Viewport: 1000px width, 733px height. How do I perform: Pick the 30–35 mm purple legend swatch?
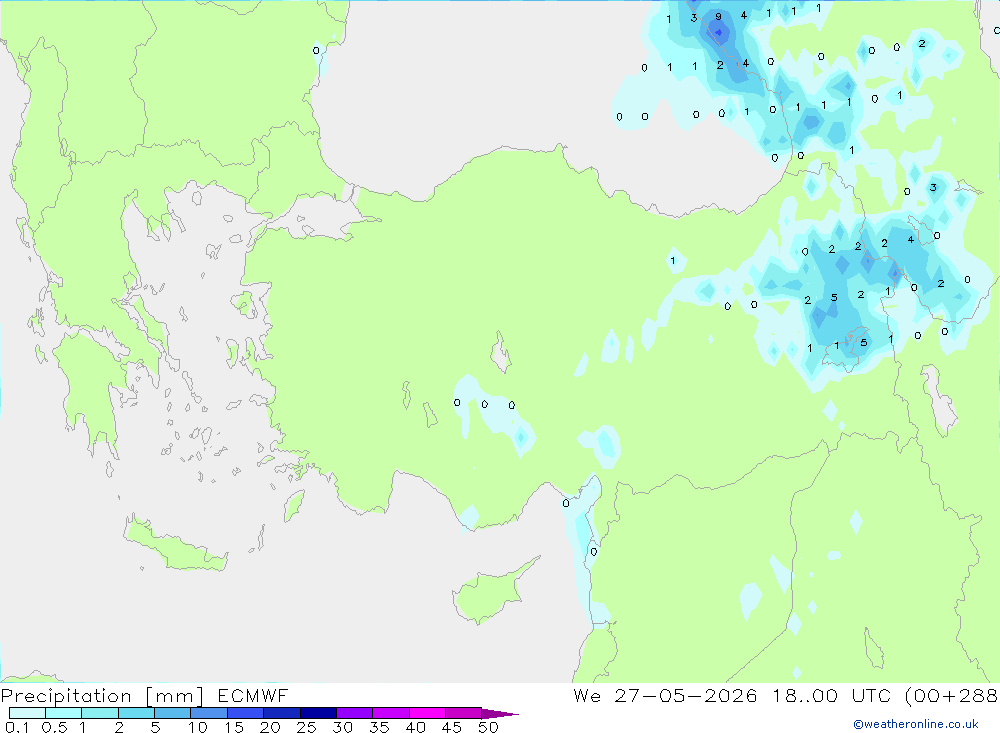pyautogui.click(x=354, y=713)
